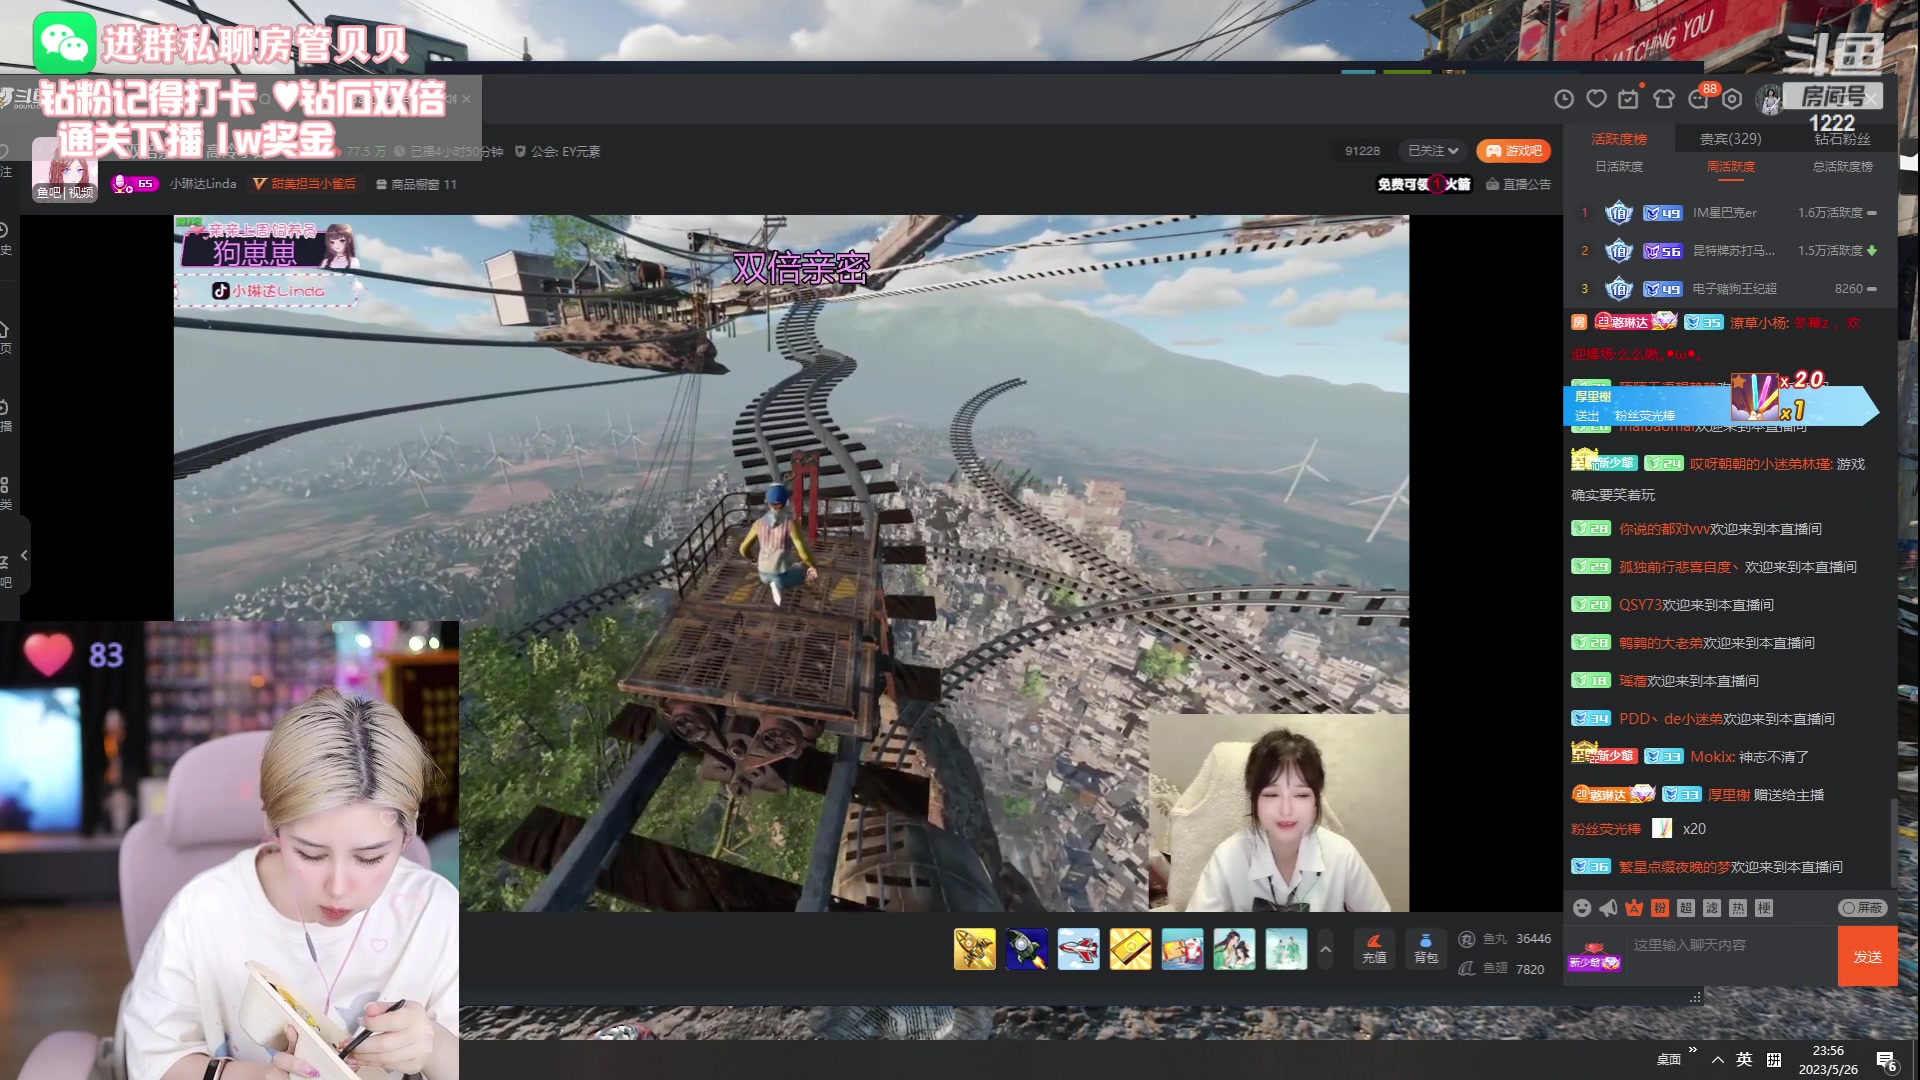
Task: Click the 鱼翅 7820 balance
Action: [x=1501, y=969]
